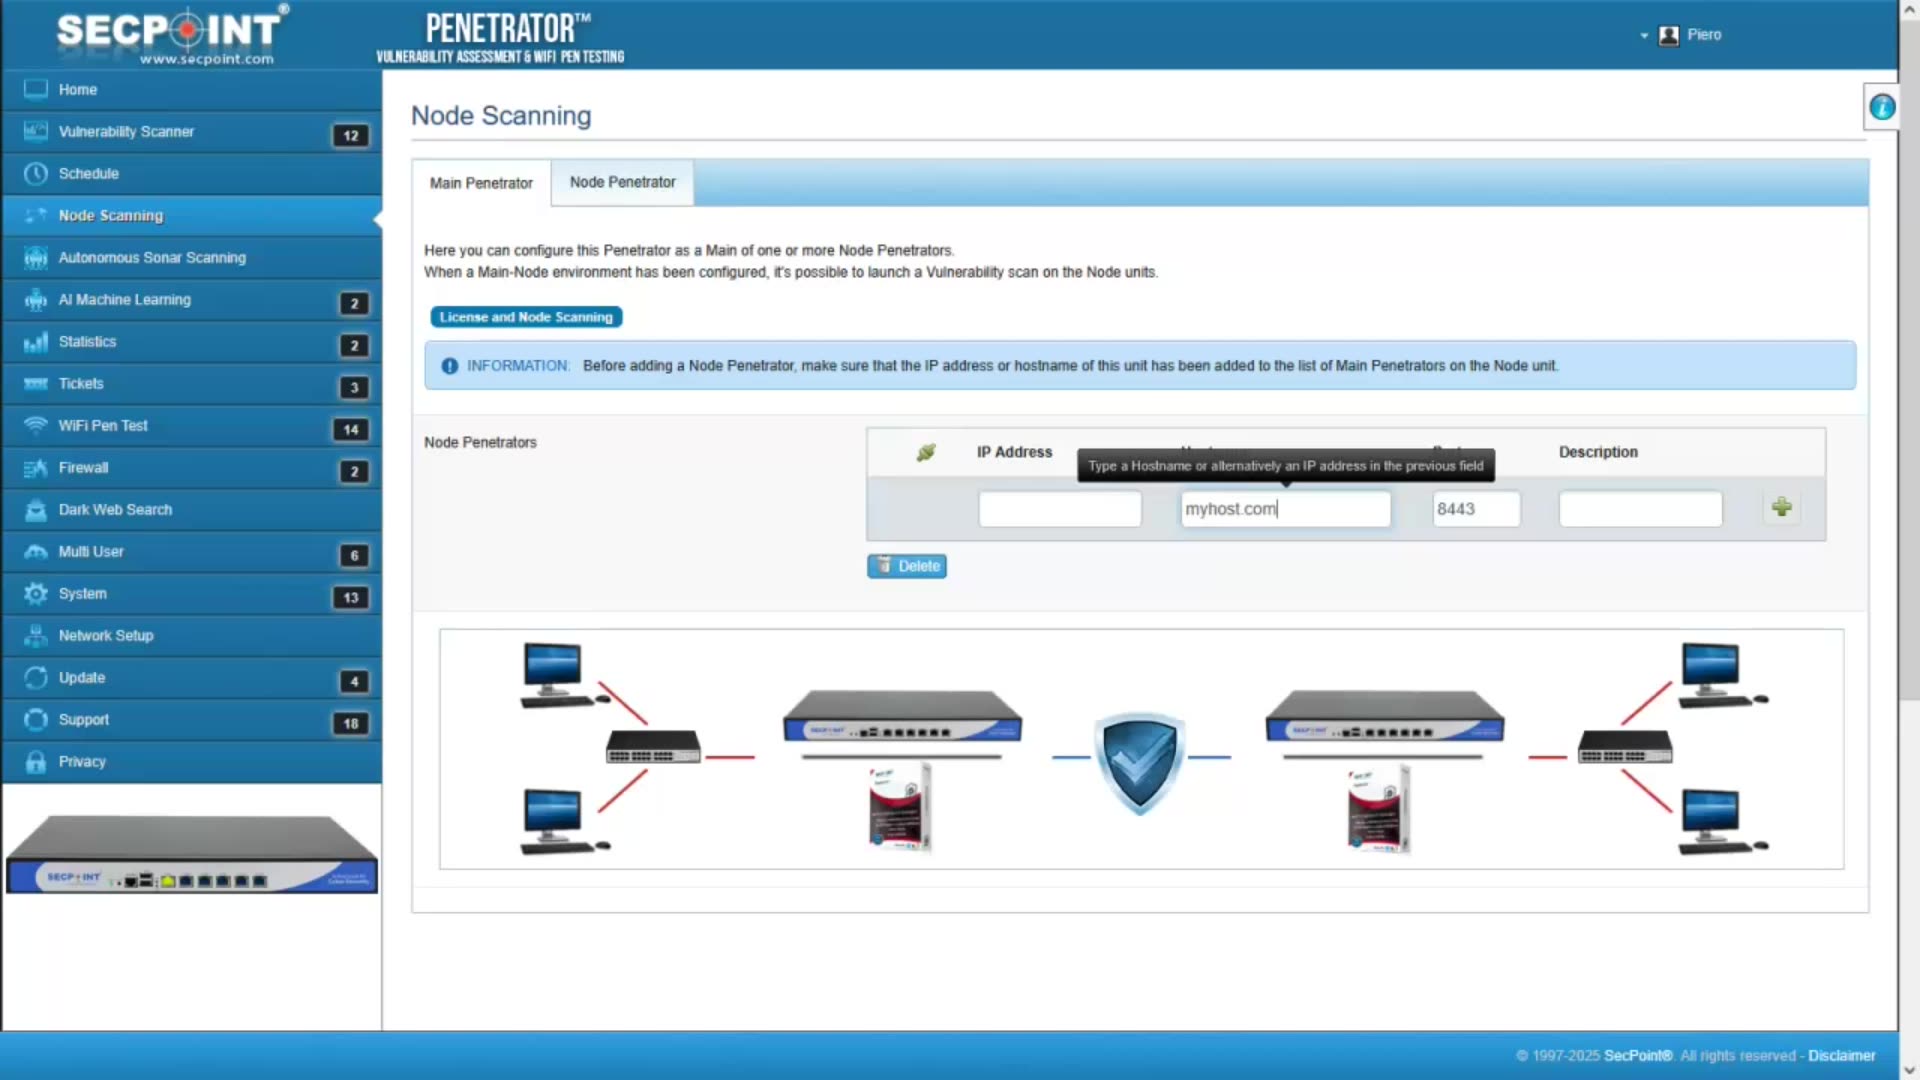This screenshot has height=1080, width=1920.
Task: Open the WiFi Pen Test section
Action: click(x=102, y=425)
